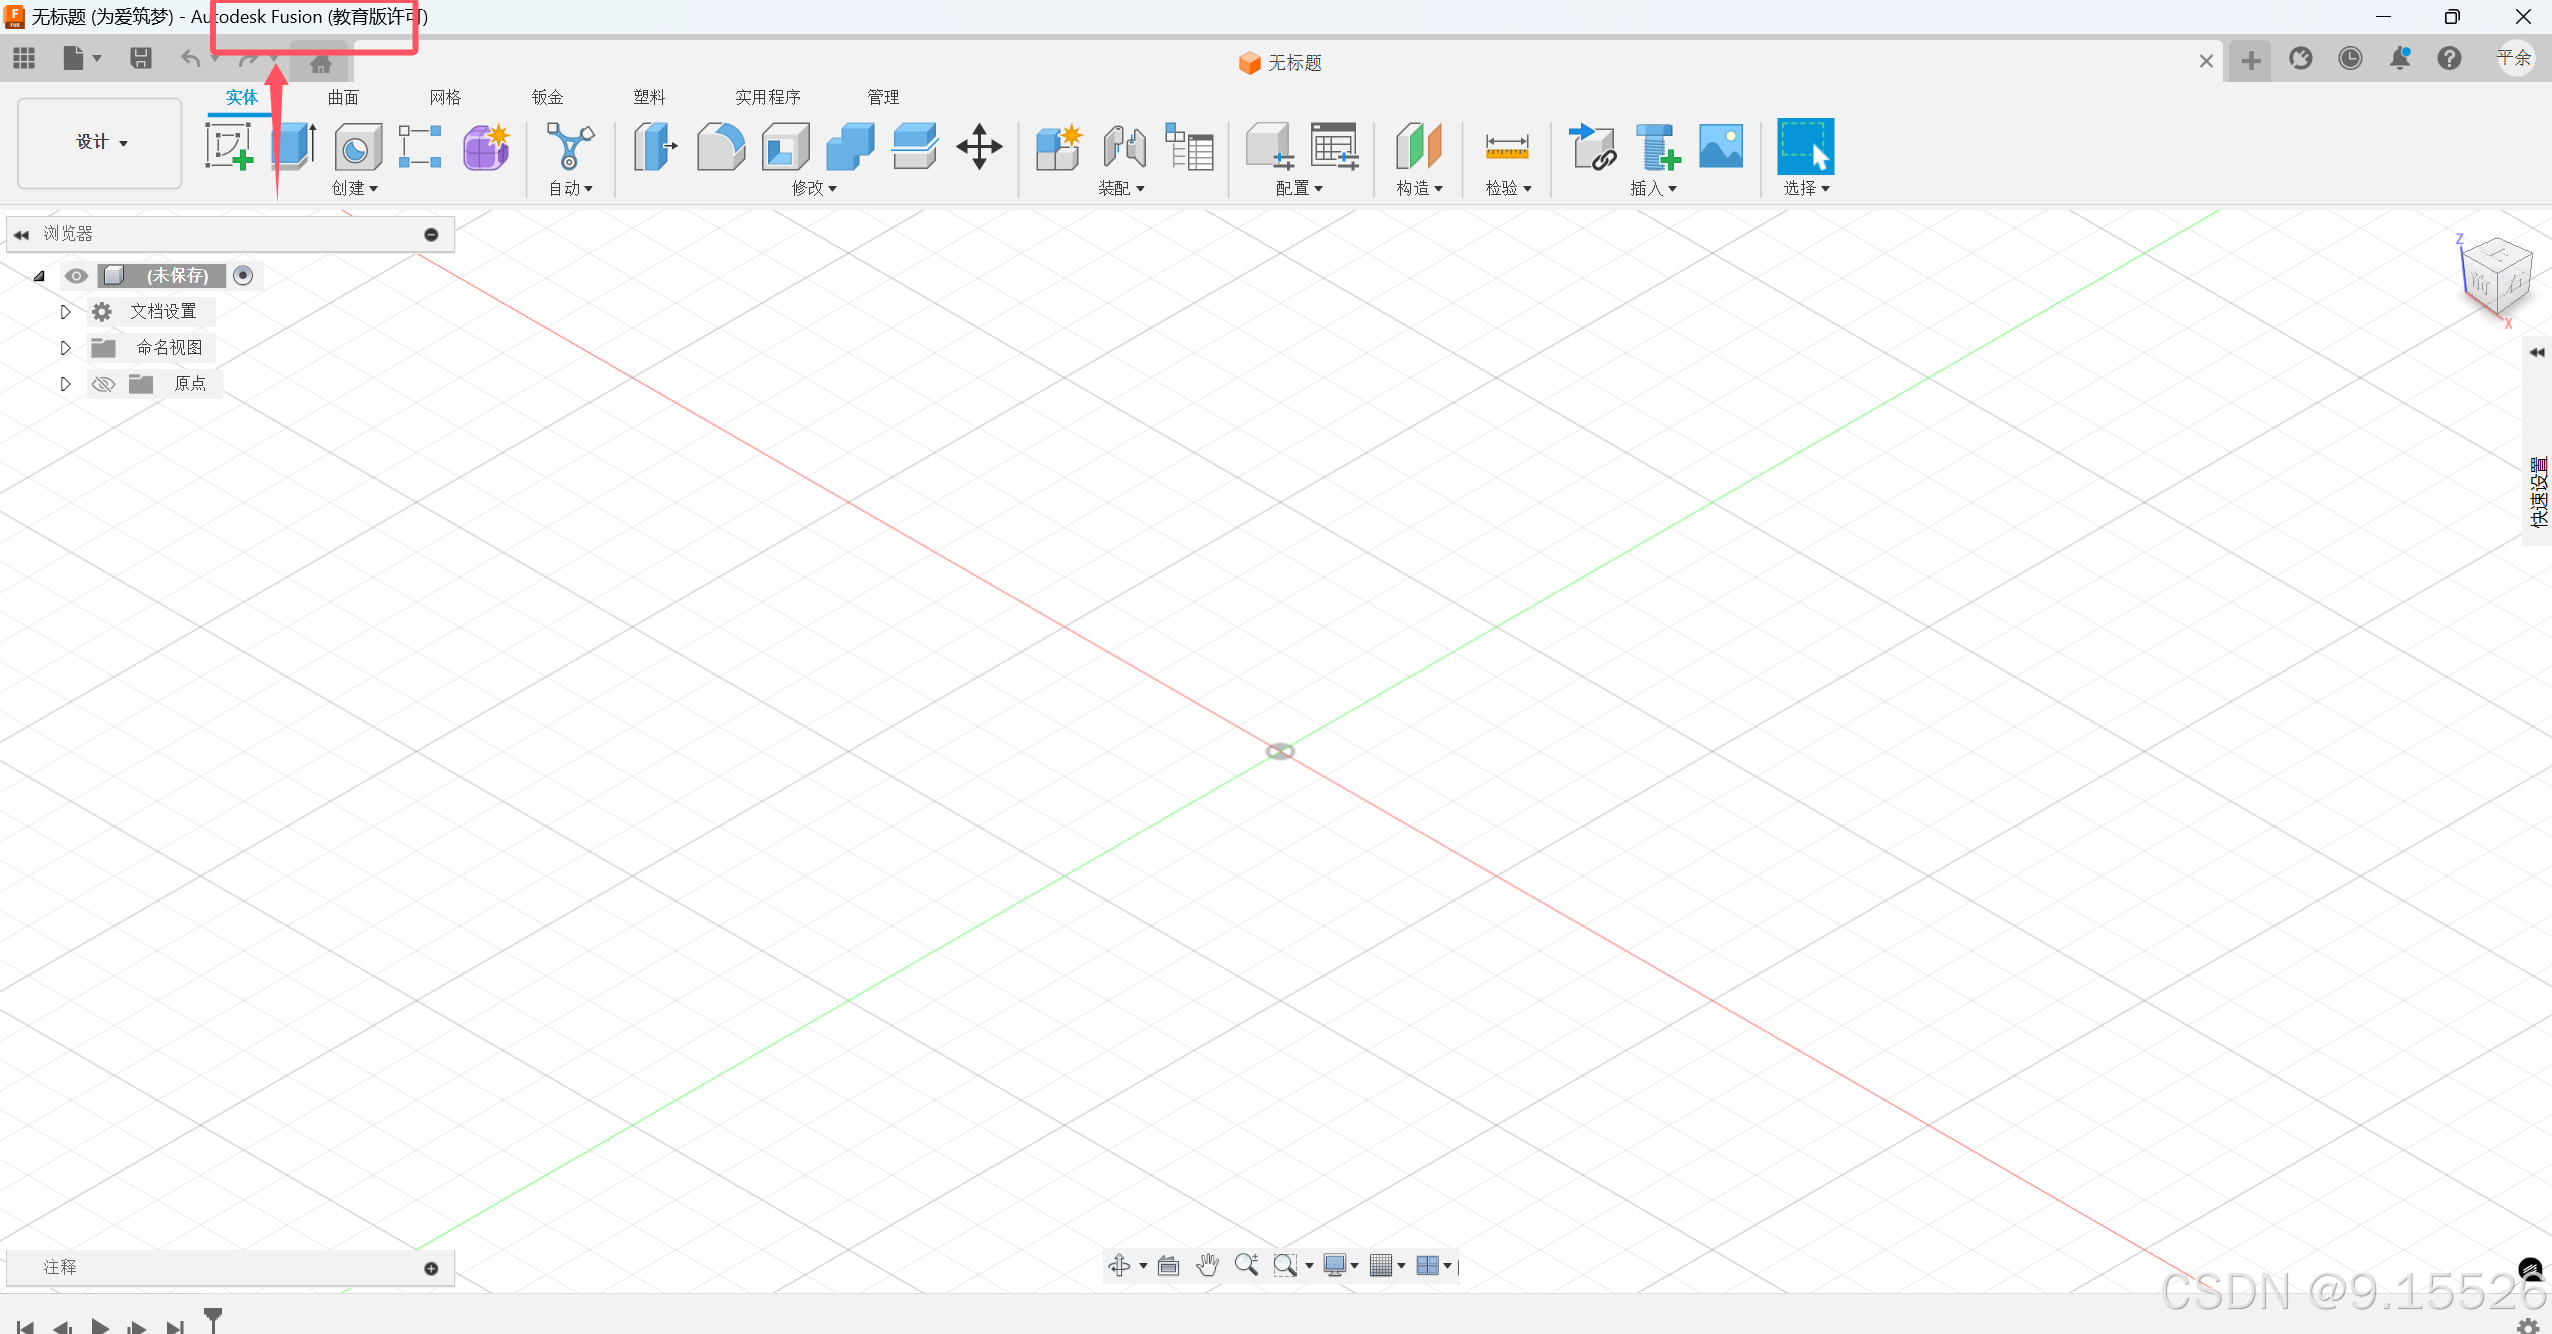Open the 修改 dropdown menu
This screenshot has width=2552, height=1334.
pyautogui.click(x=814, y=188)
